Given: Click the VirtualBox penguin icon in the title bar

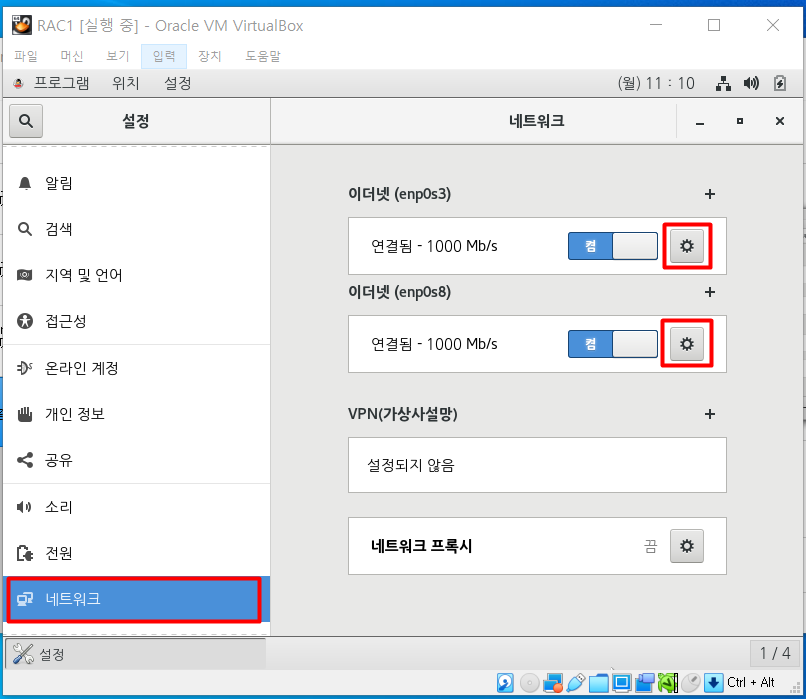Looking at the screenshot, I should click(x=22, y=25).
